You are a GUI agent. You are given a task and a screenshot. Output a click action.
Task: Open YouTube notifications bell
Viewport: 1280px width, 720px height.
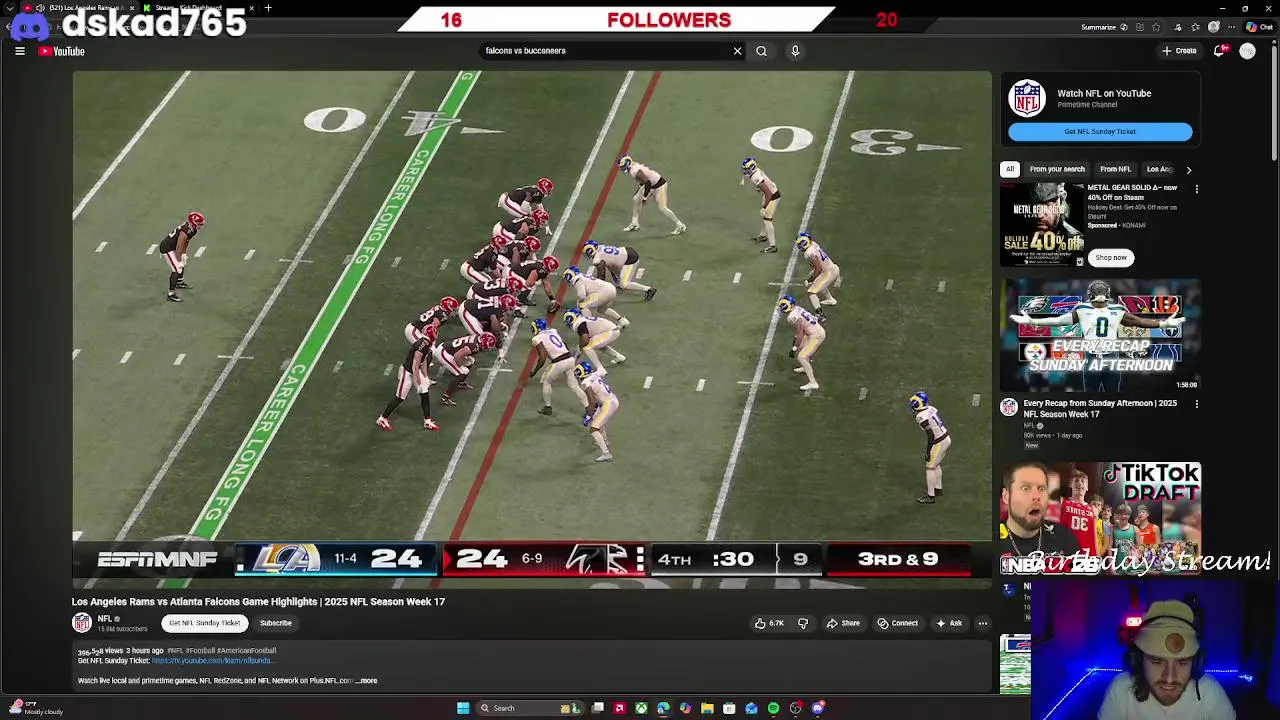(1220, 51)
